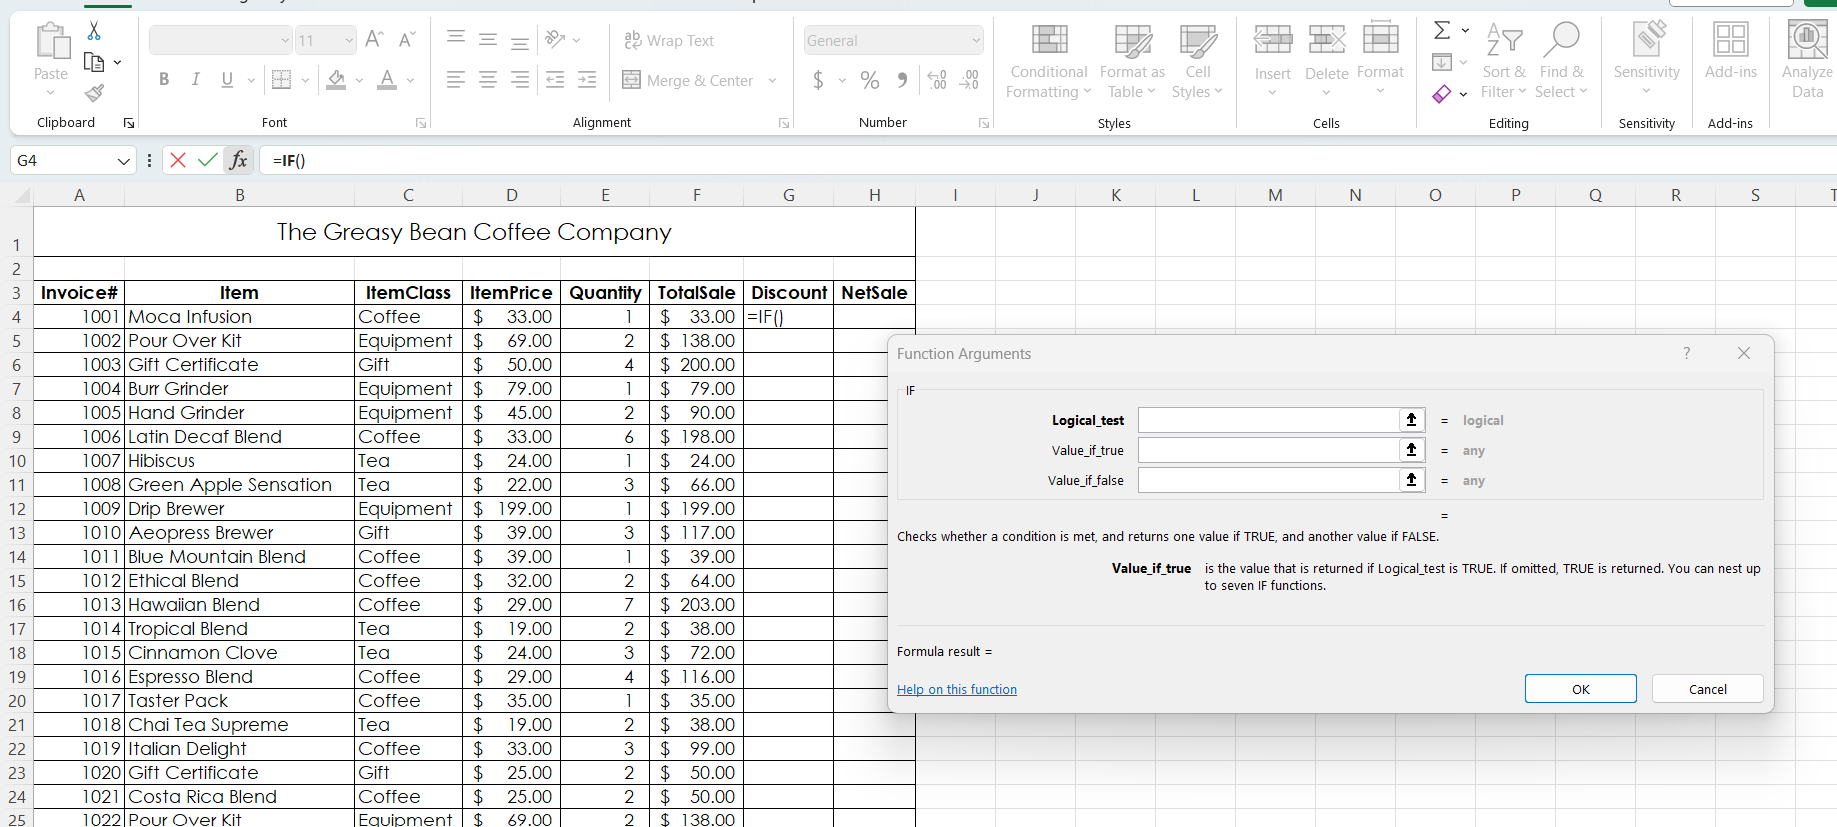The width and height of the screenshot is (1837, 827).
Task: Center text horizontally
Action: 488,79
